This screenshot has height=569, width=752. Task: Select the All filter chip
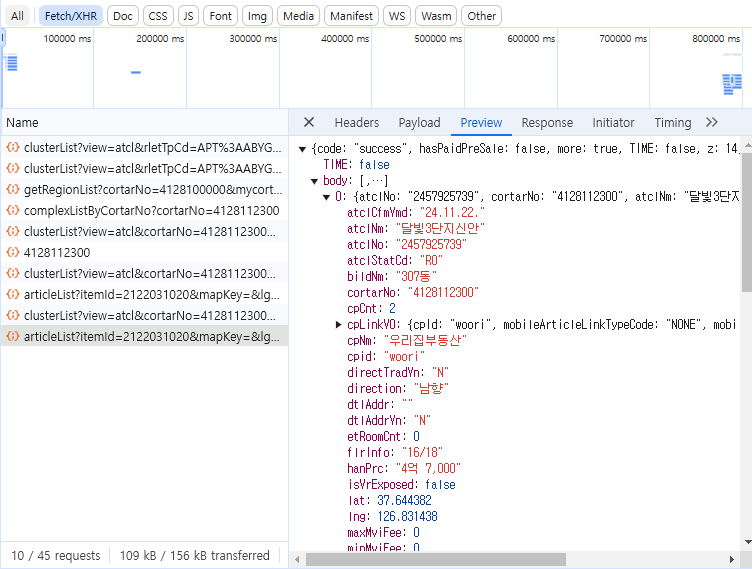coord(17,16)
